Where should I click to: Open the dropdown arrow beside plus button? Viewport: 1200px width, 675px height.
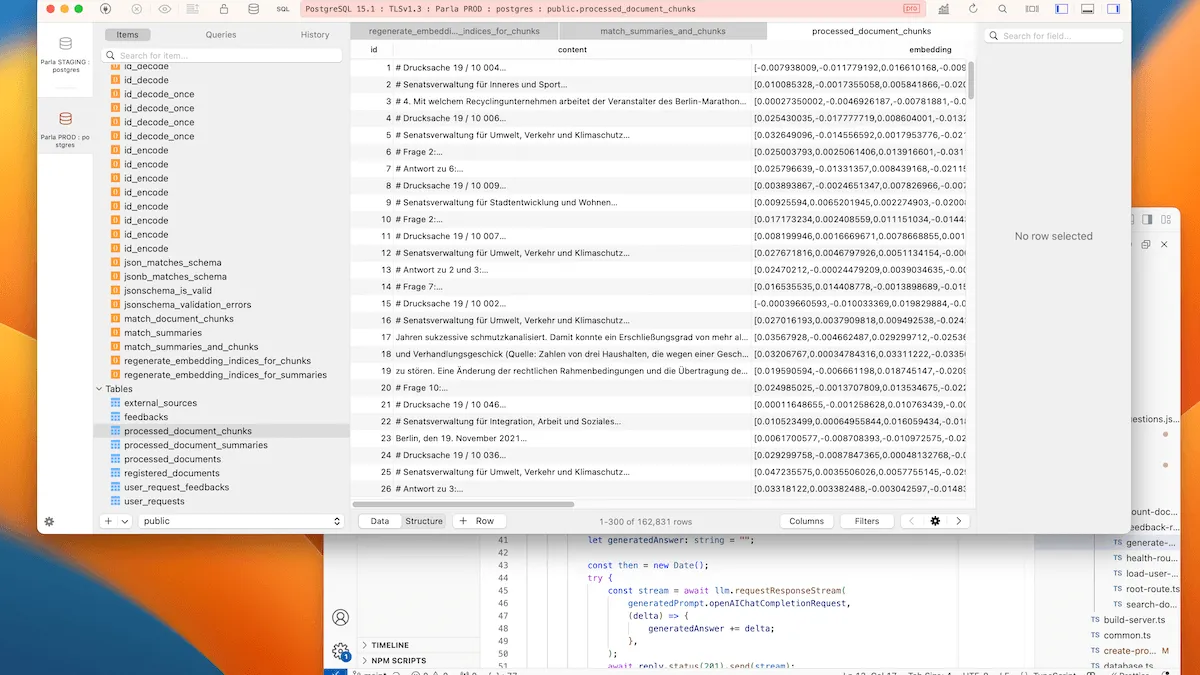pos(125,521)
